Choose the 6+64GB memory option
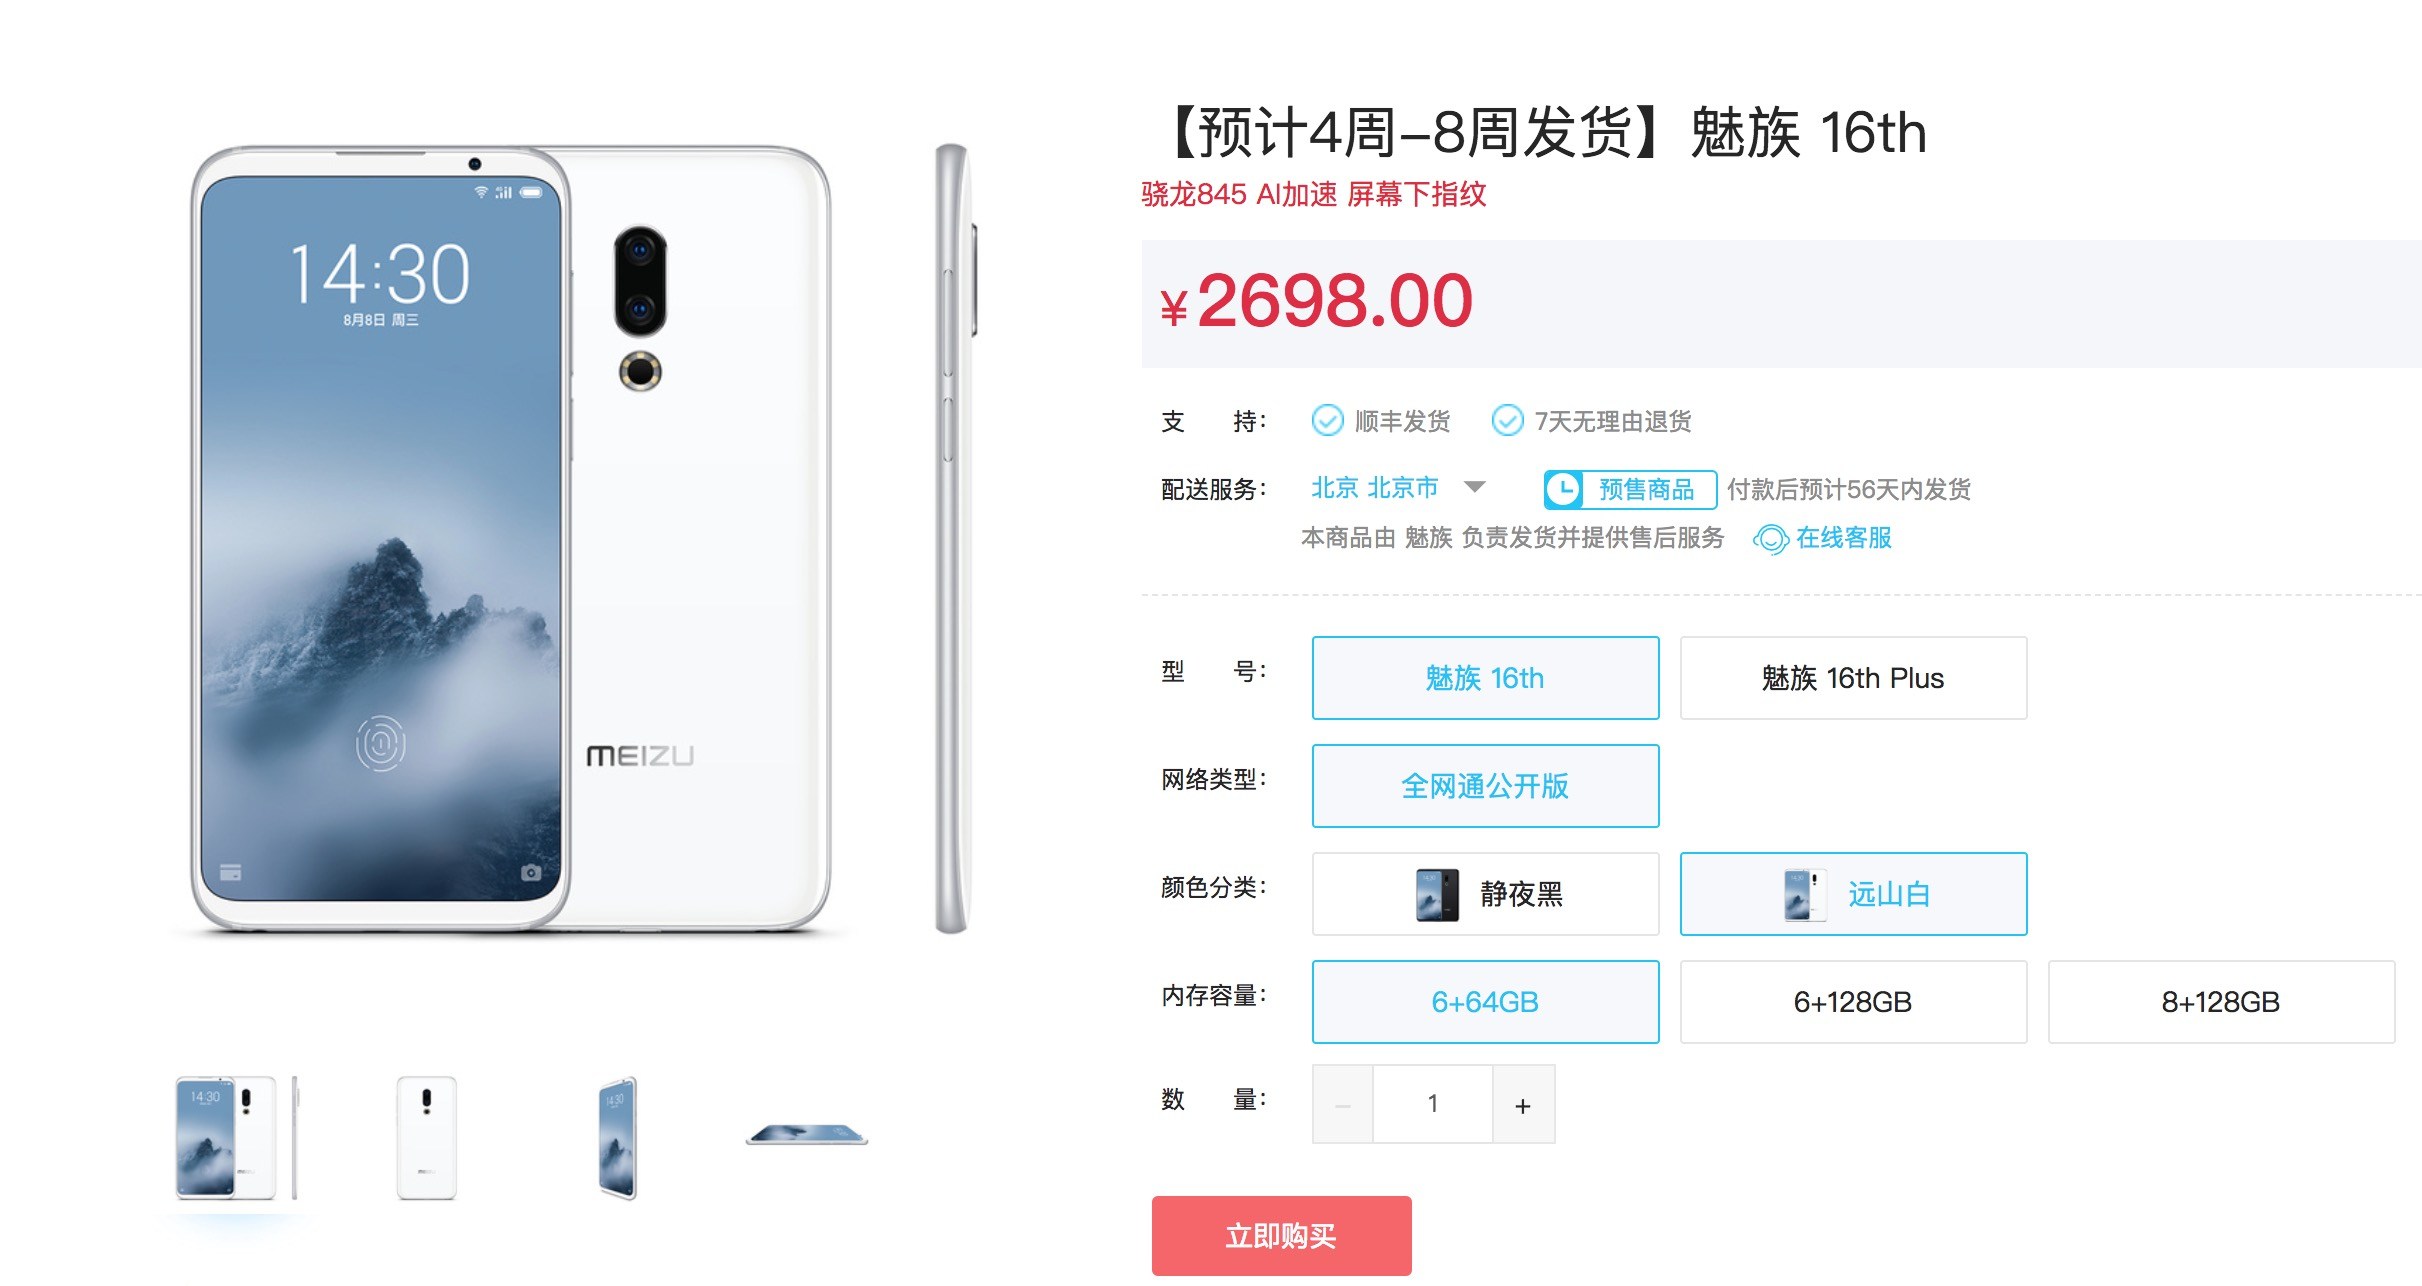Image resolution: width=2422 pixels, height=1286 pixels. tap(1485, 1002)
